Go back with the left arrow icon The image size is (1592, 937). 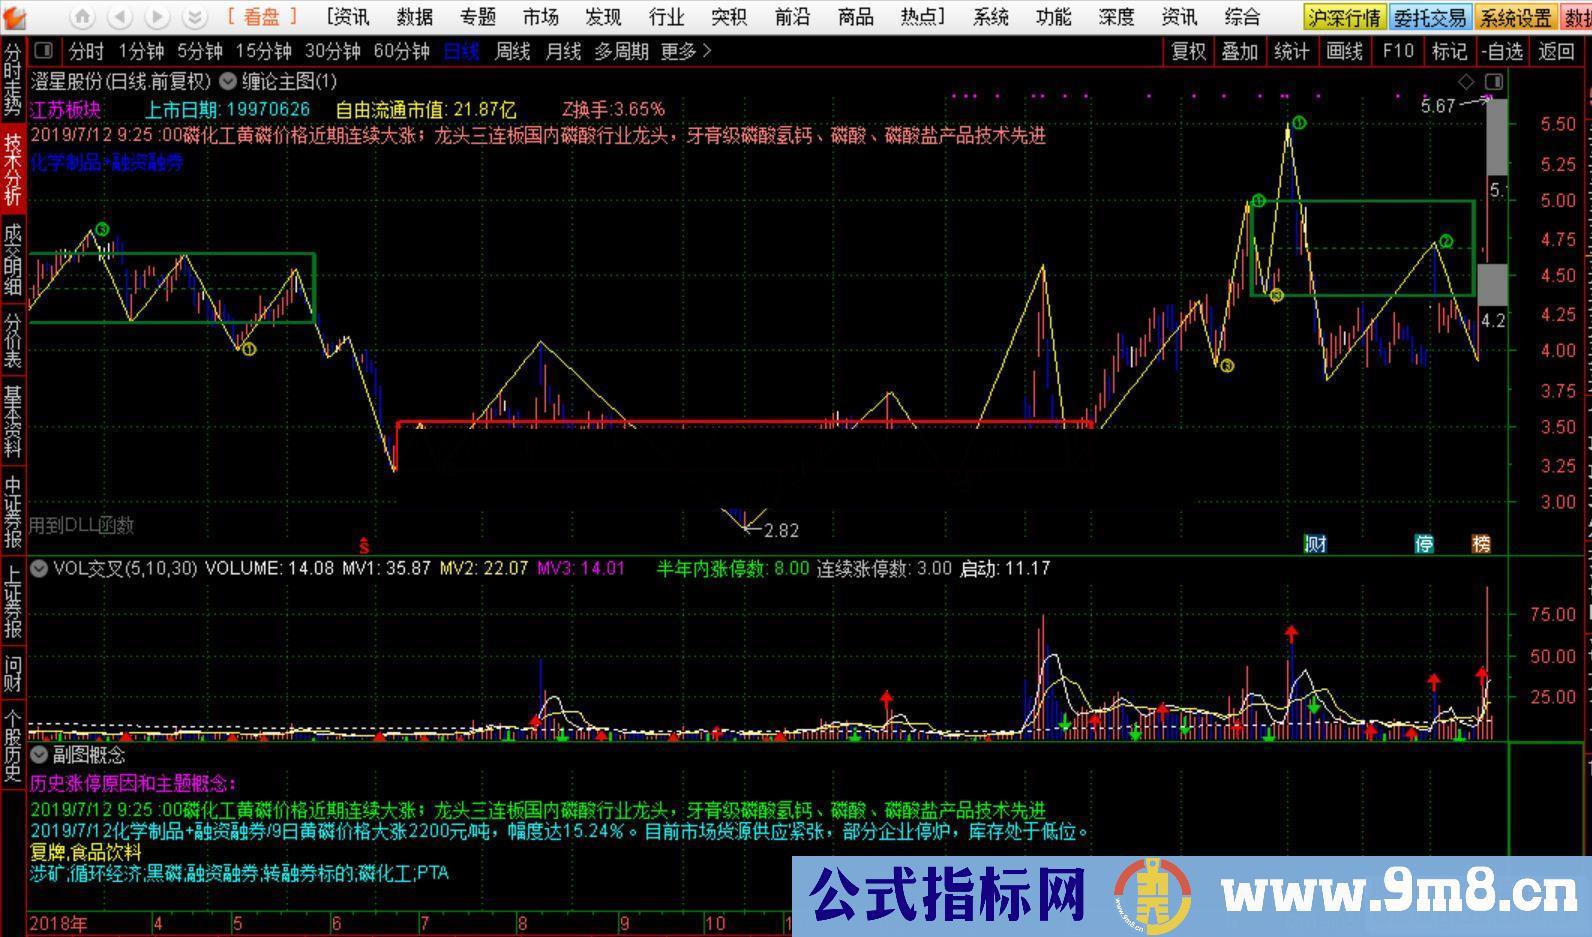tap(119, 17)
